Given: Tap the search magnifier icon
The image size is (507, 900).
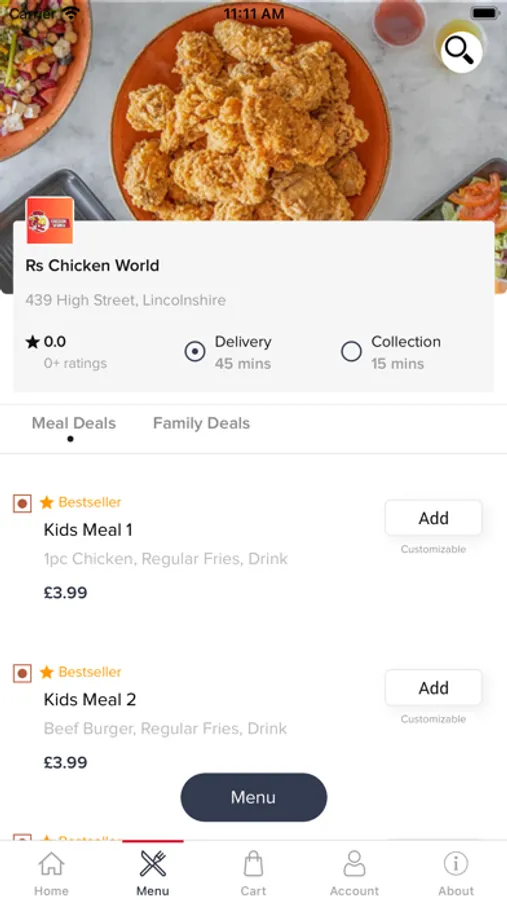Looking at the screenshot, I should click(461, 51).
